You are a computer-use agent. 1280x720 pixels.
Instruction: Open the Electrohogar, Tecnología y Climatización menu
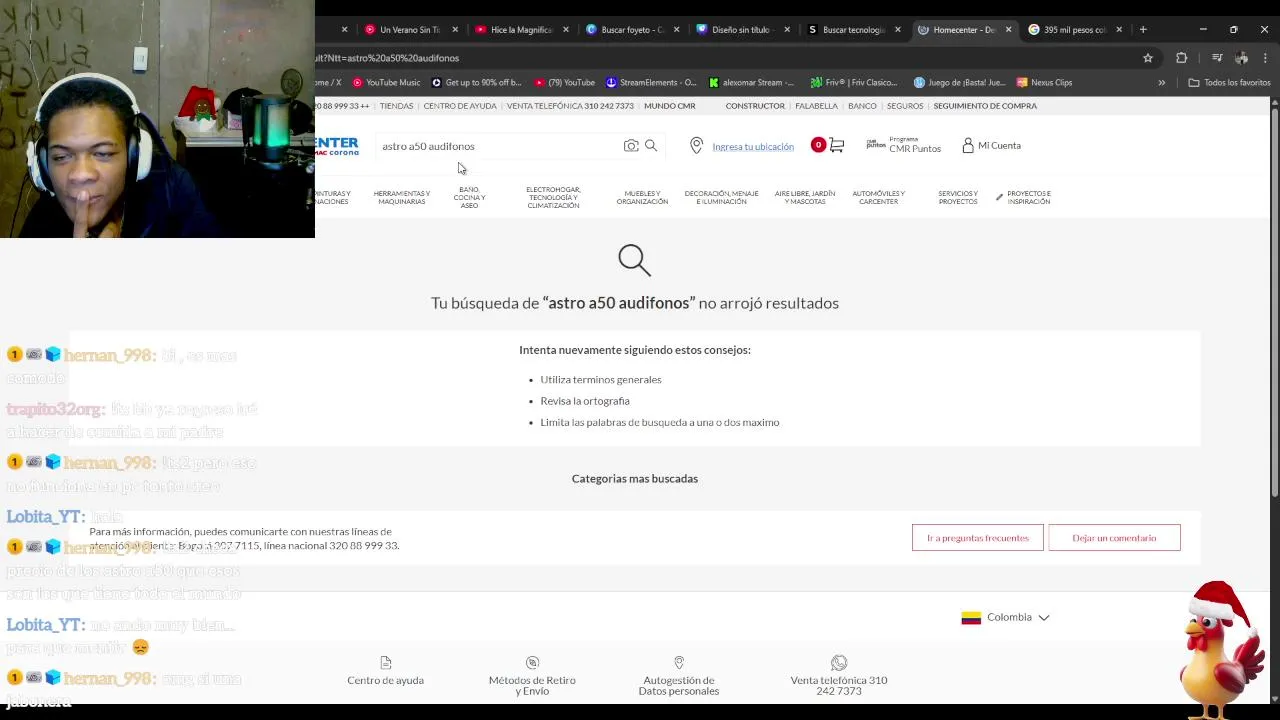point(553,197)
